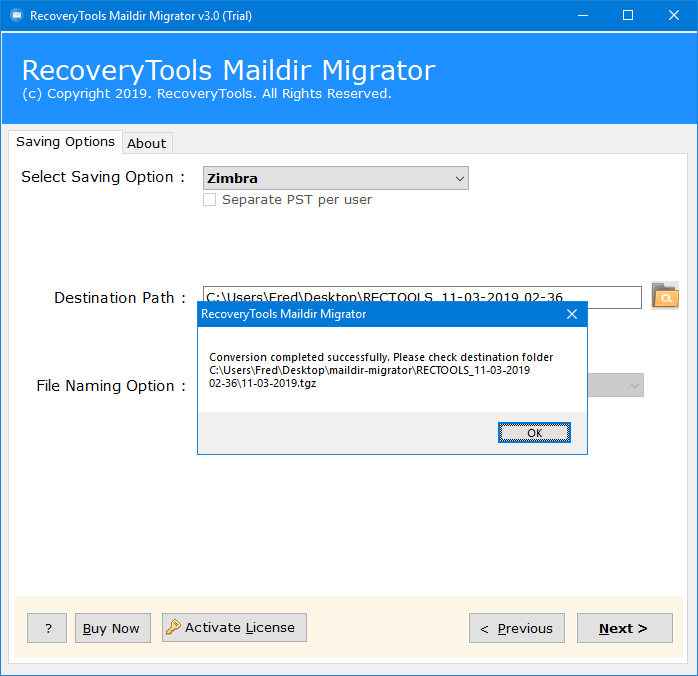698x676 pixels.
Task: Minimize the Maildir Migrator window
Action: 583,16
